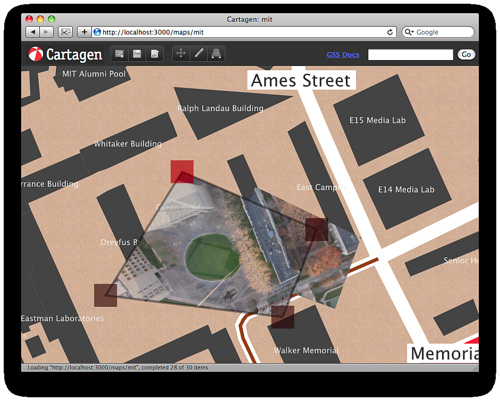Click the edit document icon in toolbar
The width and height of the screenshot is (500, 401).
154,54
